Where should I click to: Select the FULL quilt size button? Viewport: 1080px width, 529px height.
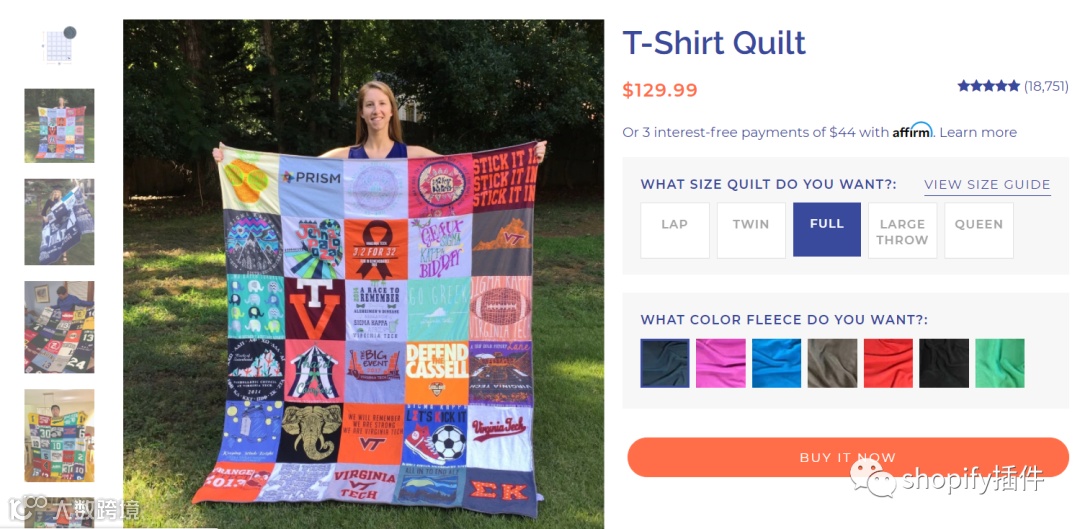pyautogui.click(x=827, y=229)
